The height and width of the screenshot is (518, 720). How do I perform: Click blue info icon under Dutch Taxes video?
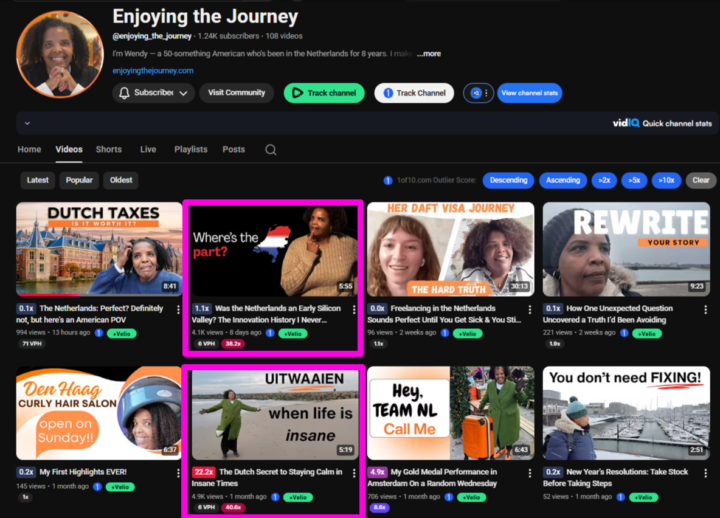click(x=99, y=333)
